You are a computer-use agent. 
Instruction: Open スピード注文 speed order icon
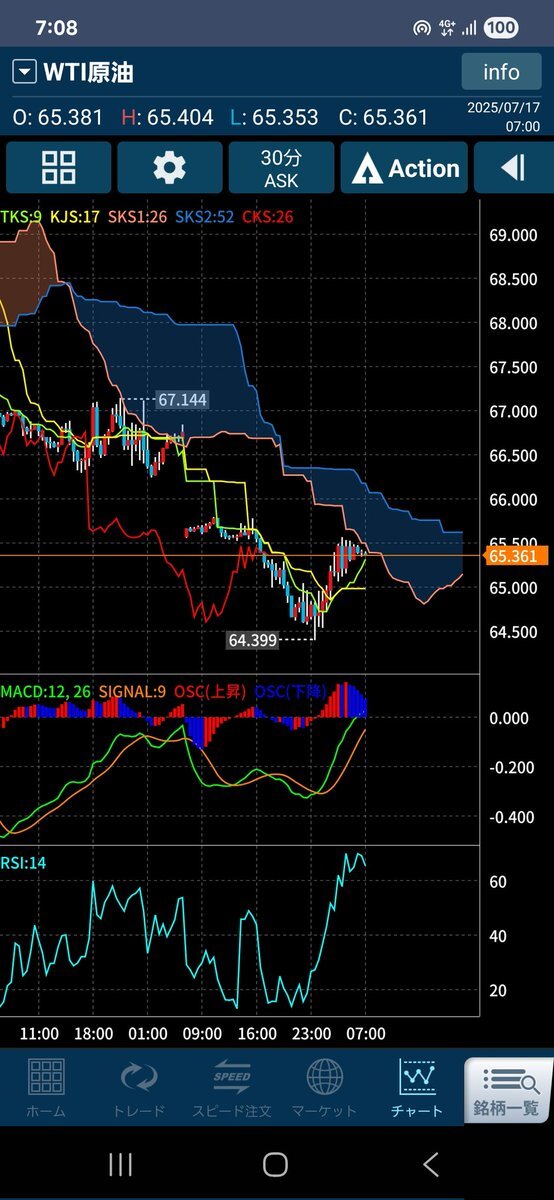tap(232, 1088)
